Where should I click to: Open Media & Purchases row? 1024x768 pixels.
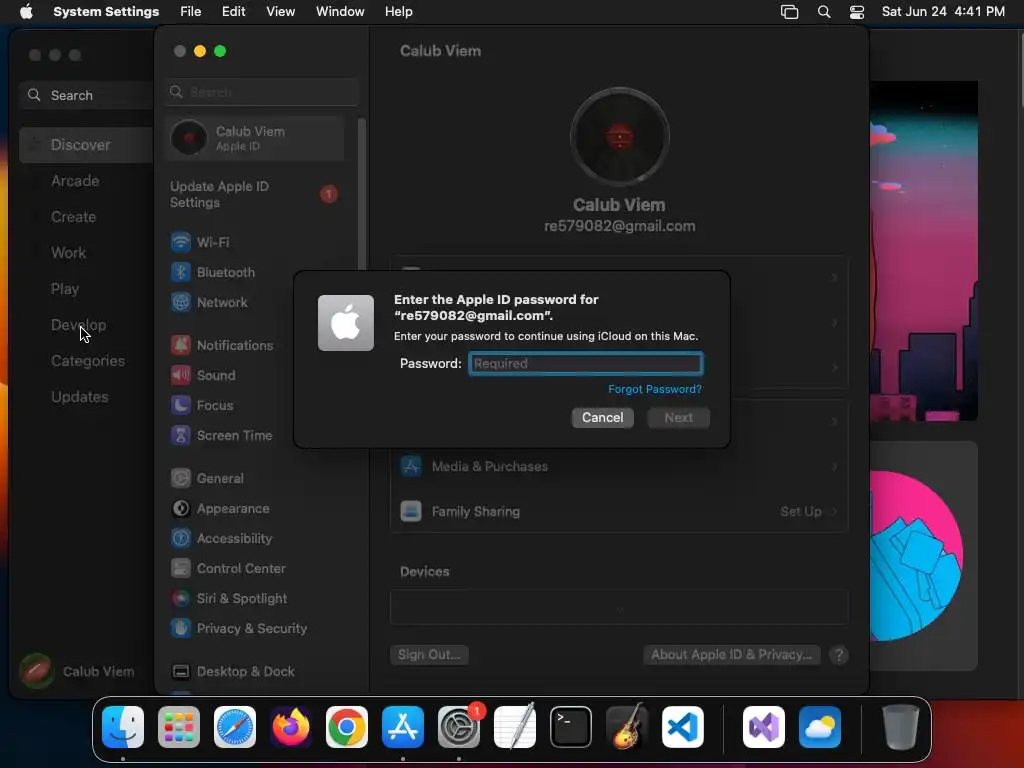tap(619, 466)
